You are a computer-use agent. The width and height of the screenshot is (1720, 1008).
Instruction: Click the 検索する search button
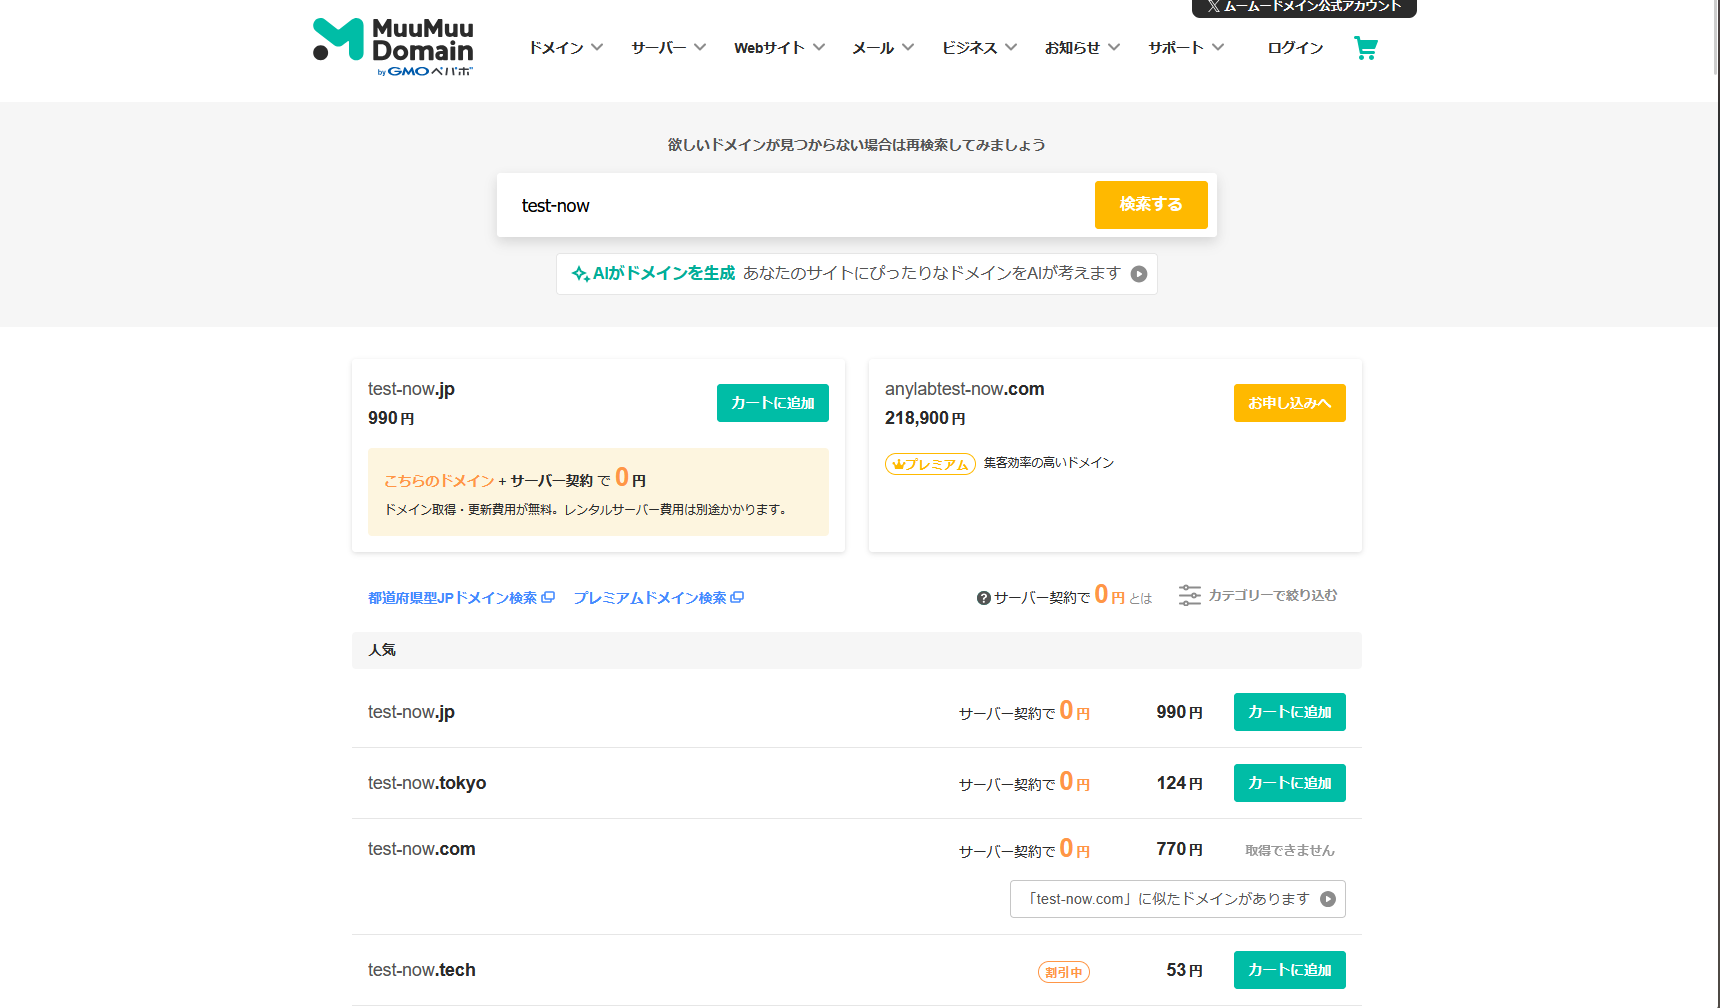tap(1151, 205)
